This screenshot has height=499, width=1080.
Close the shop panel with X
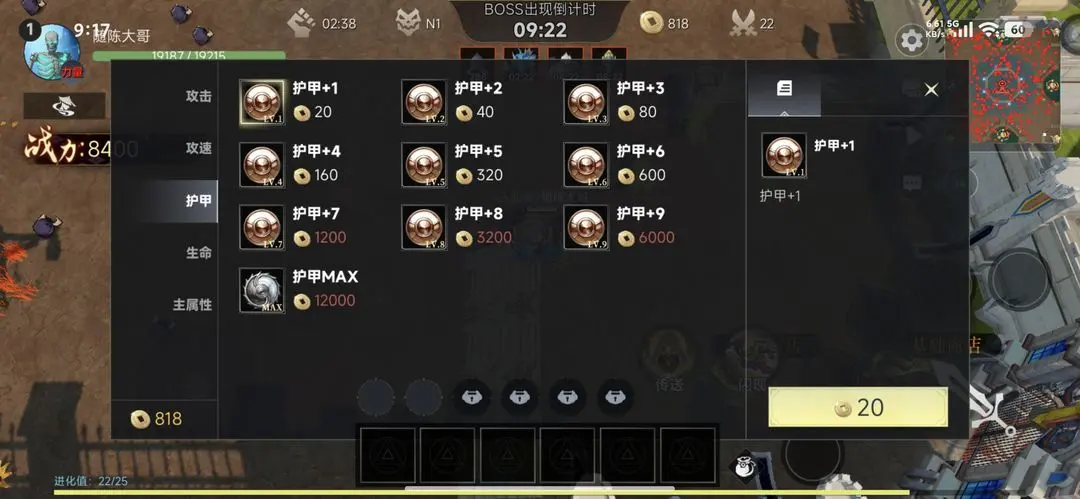[931, 90]
